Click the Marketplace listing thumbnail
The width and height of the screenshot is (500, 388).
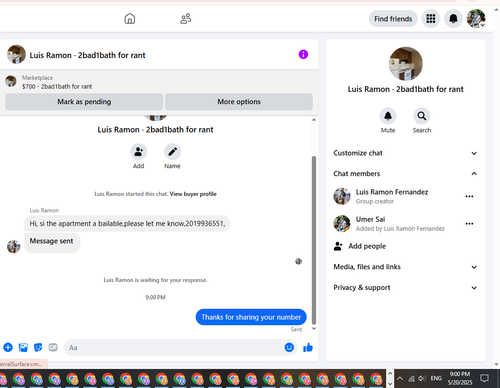[x=11, y=81]
